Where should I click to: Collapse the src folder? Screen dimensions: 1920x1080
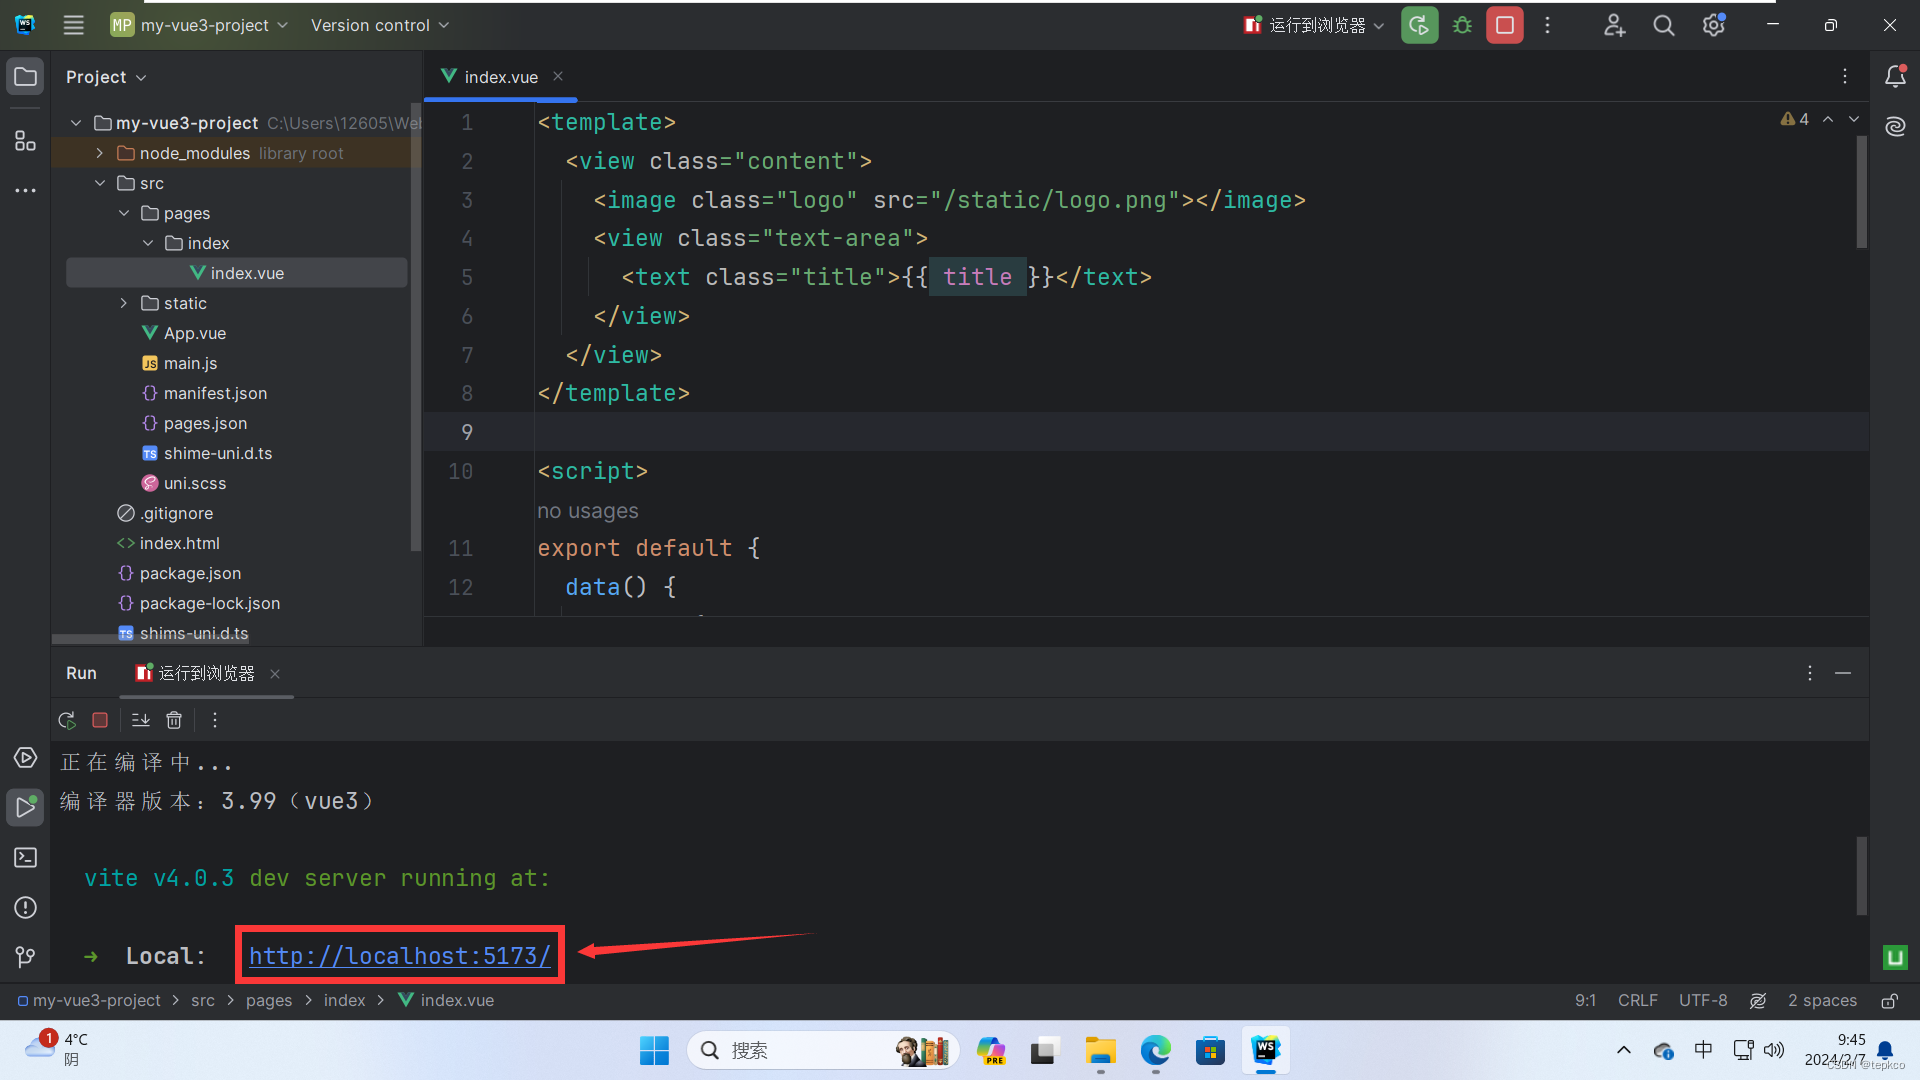pyautogui.click(x=100, y=183)
